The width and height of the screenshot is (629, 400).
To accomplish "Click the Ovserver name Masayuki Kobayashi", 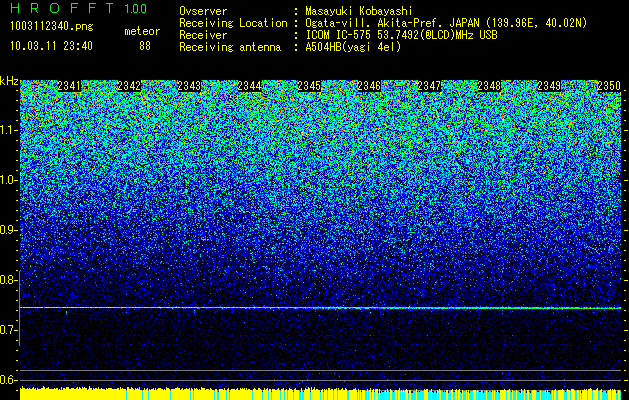I will coord(359,11).
